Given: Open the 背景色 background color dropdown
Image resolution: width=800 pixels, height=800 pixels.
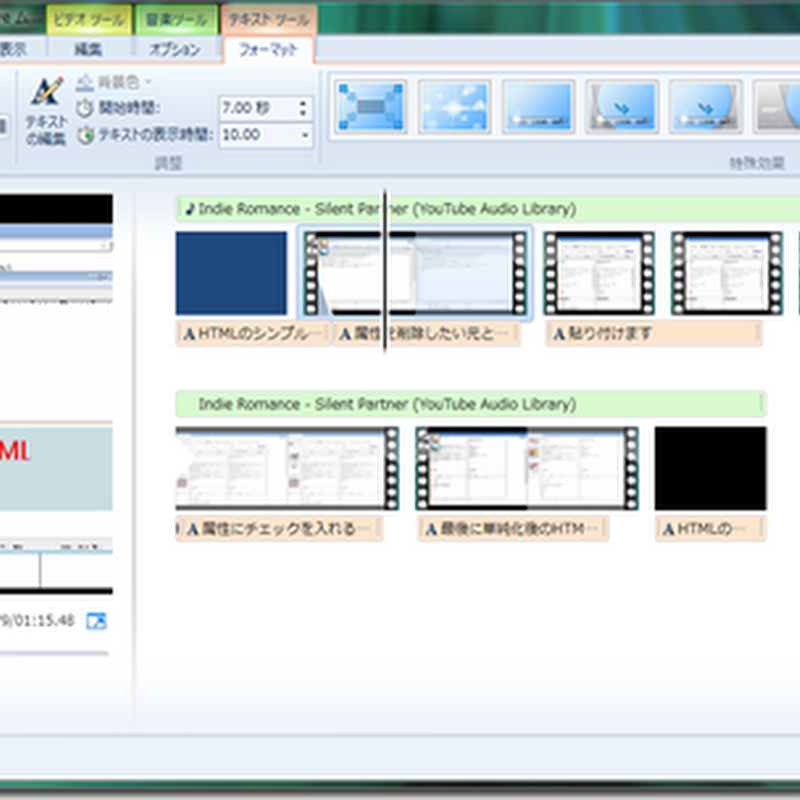Looking at the screenshot, I should pos(114,82).
